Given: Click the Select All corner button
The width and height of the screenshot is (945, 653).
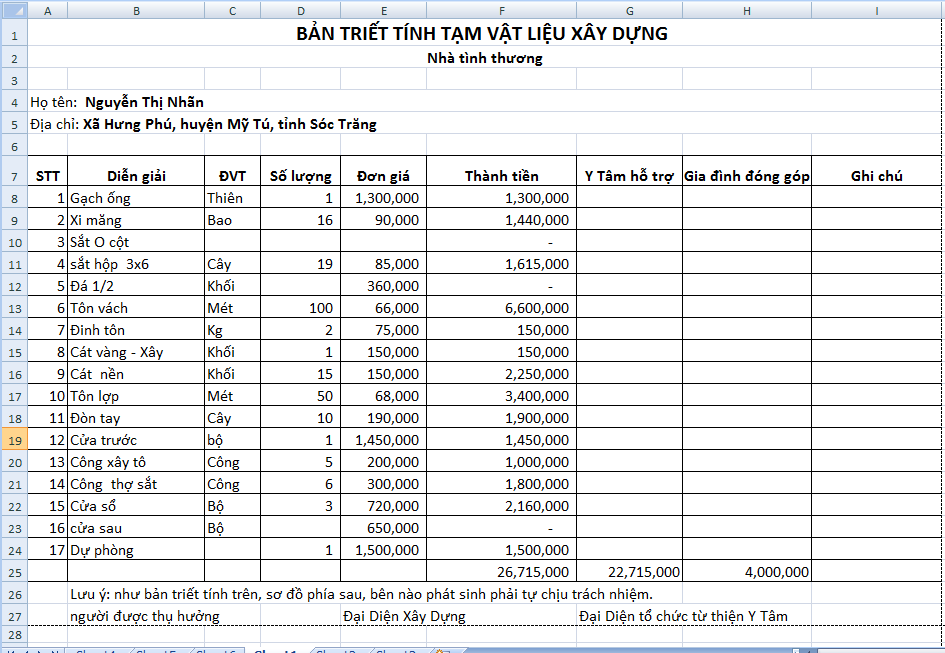Looking at the screenshot, I should pos(14,10).
